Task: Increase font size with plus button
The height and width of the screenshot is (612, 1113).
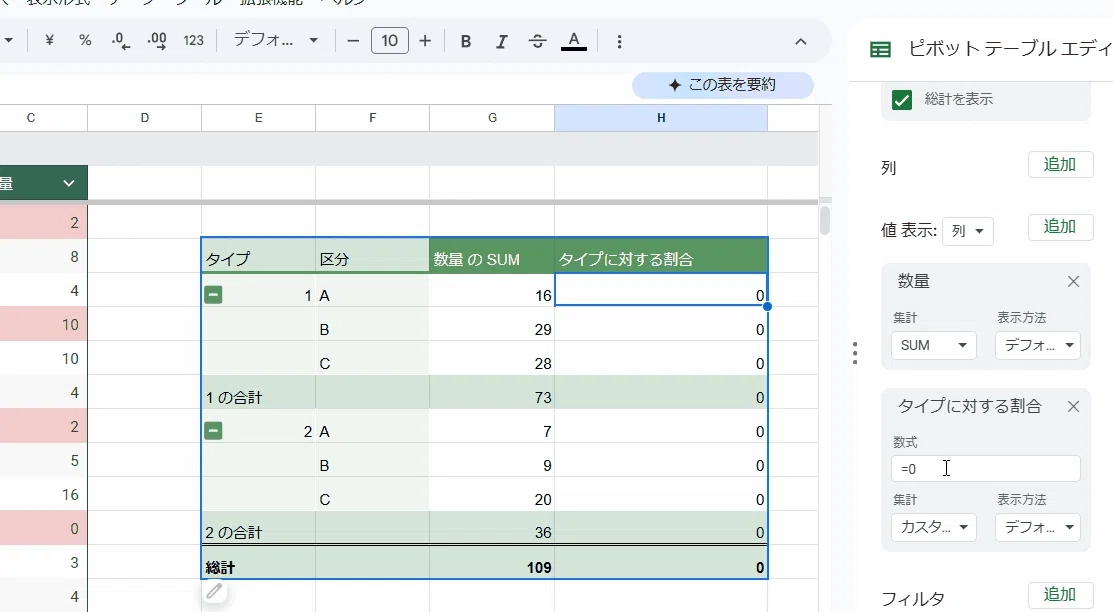Action: click(x=425, y=41)
